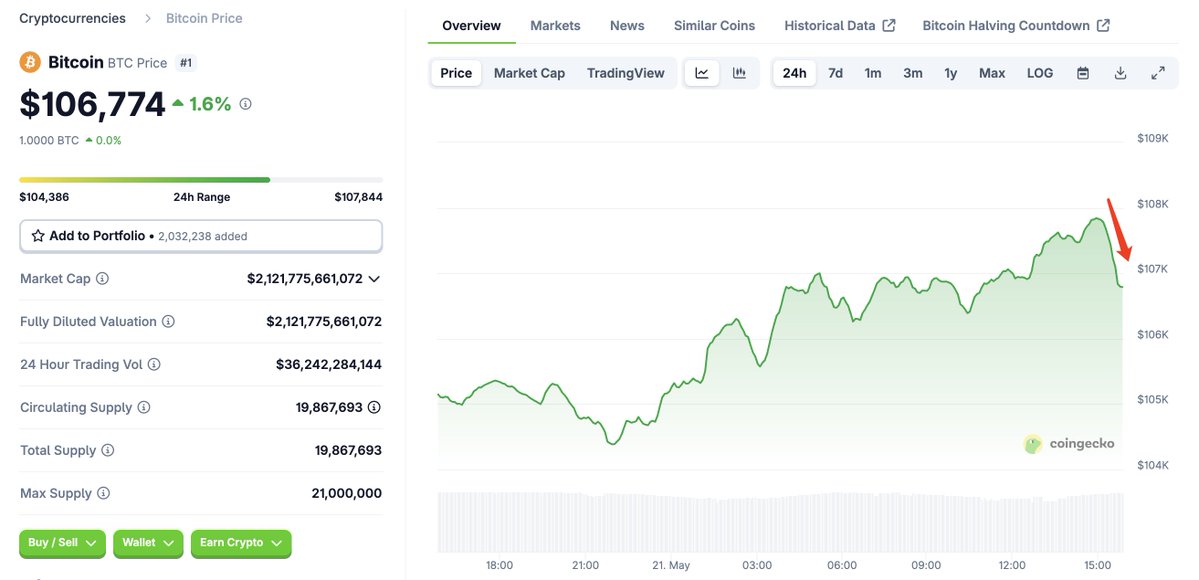Click the #1 rank badge
The width and height of the screenshot is (1199, 580).
pyautogui.click(x=186, y=63)
